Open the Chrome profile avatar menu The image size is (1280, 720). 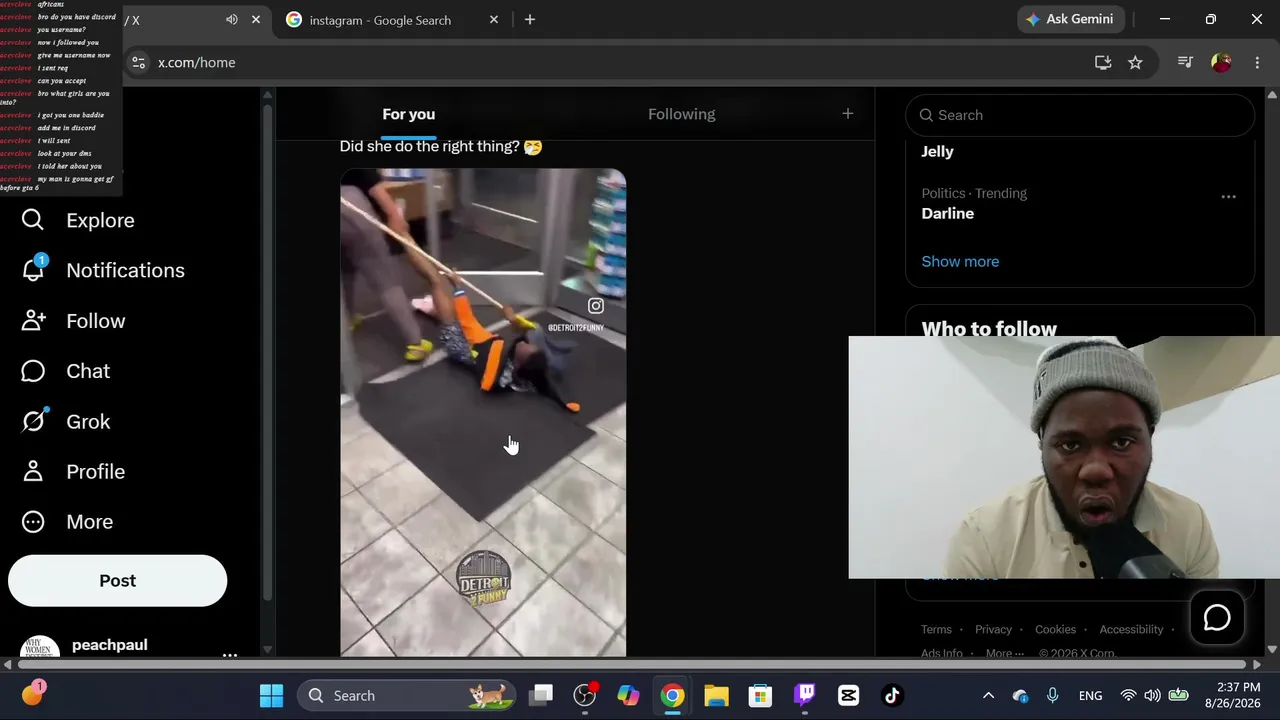coord(1221,62)
